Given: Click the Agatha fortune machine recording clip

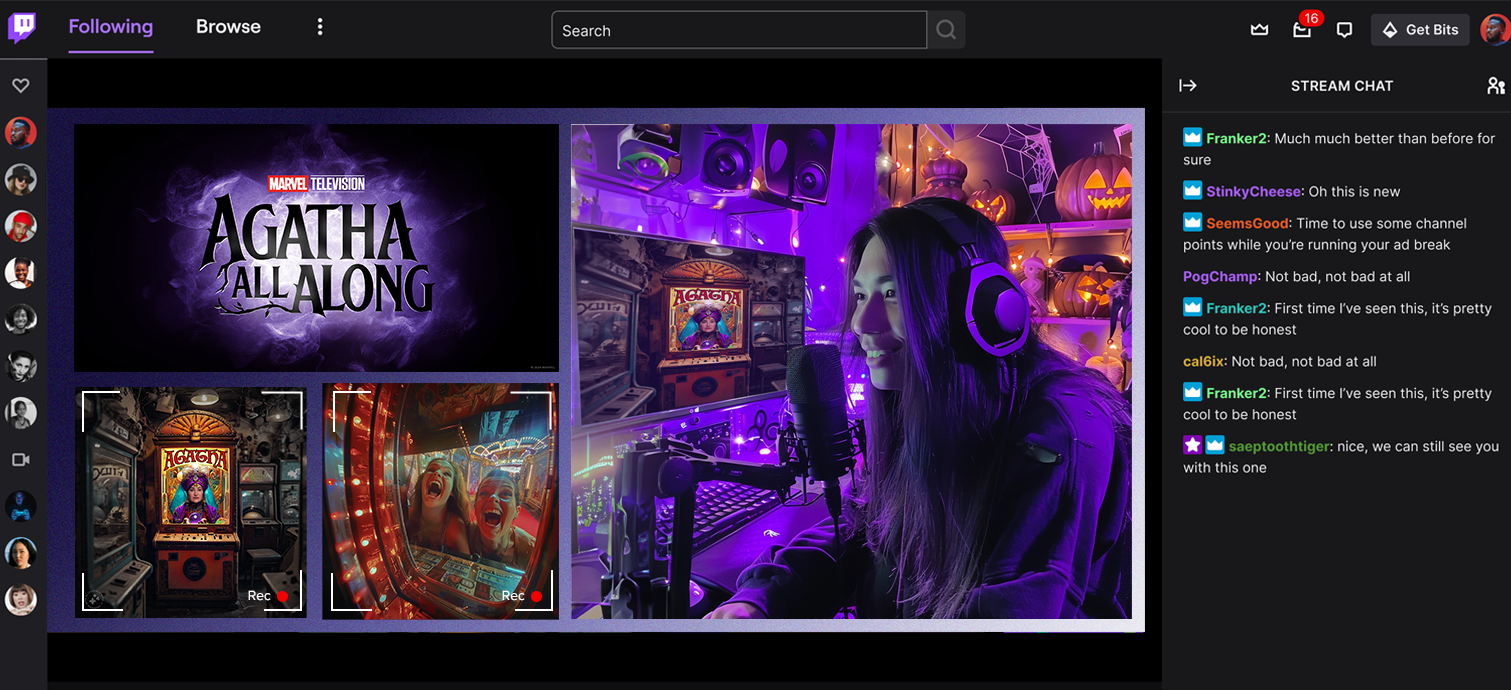Looking at the screenshot, I should tap(191, 500).
